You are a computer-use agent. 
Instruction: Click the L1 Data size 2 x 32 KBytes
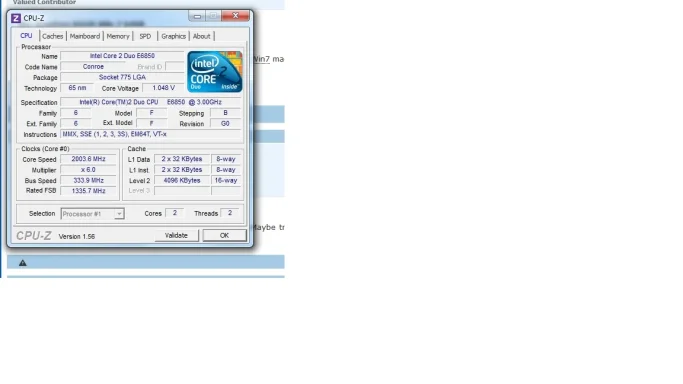click(182, 159)
